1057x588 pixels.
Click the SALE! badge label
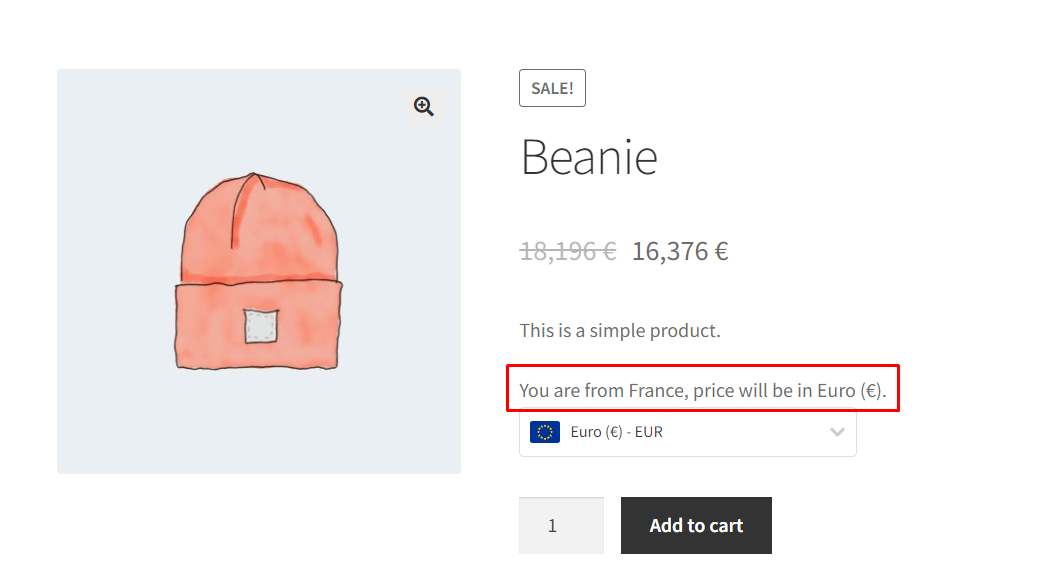pos(552,88)
